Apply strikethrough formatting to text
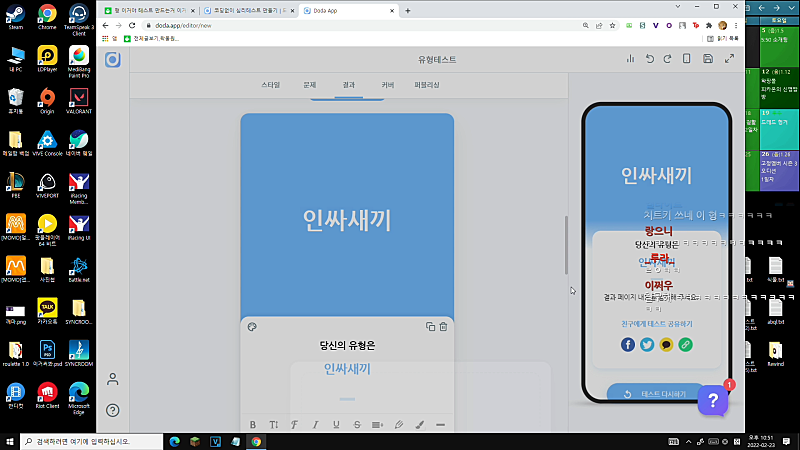 point(357,424)
